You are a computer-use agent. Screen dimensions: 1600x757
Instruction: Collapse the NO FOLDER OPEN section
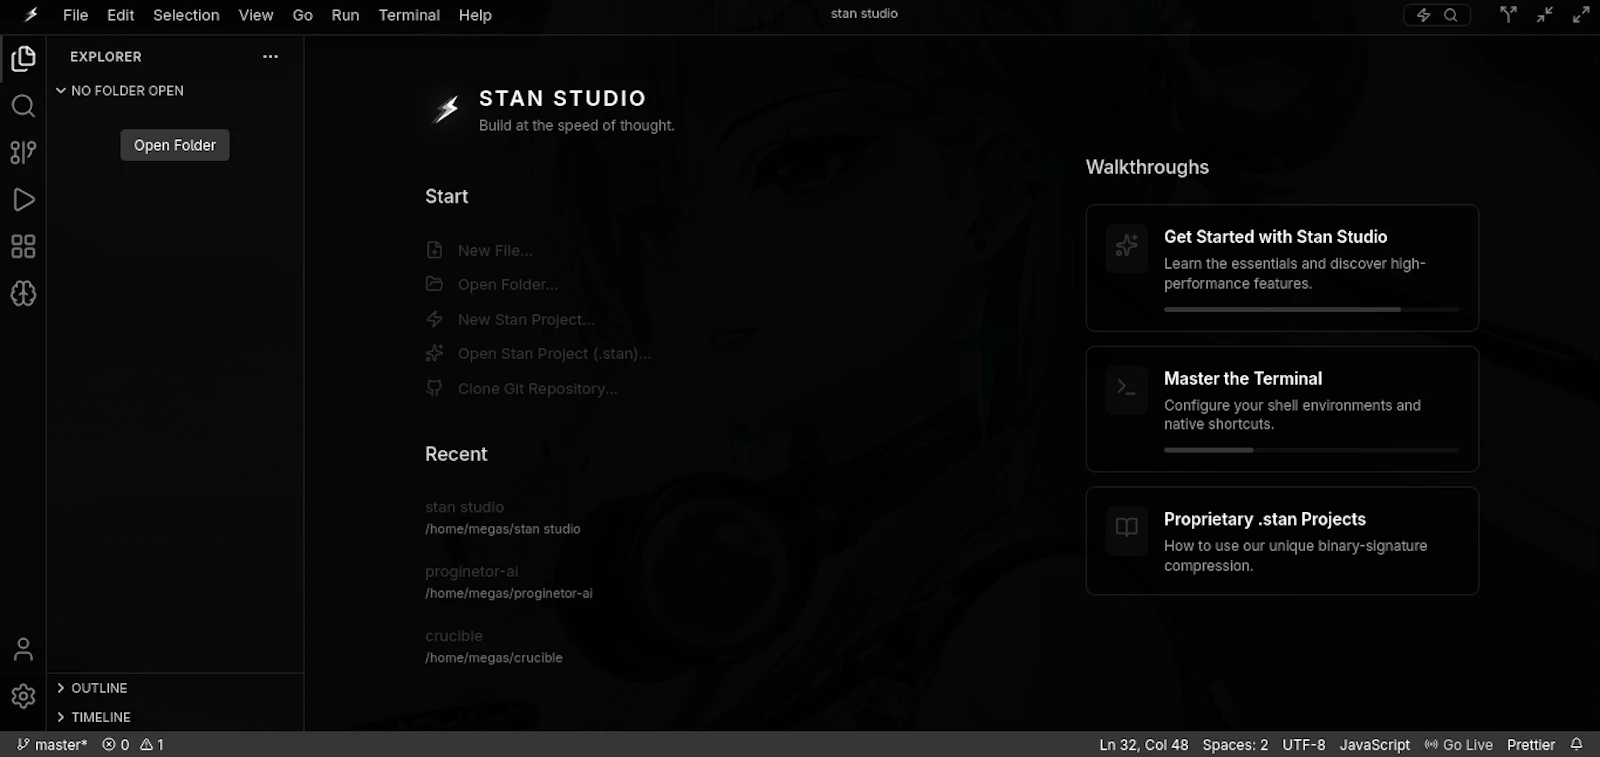coord(119,91)
